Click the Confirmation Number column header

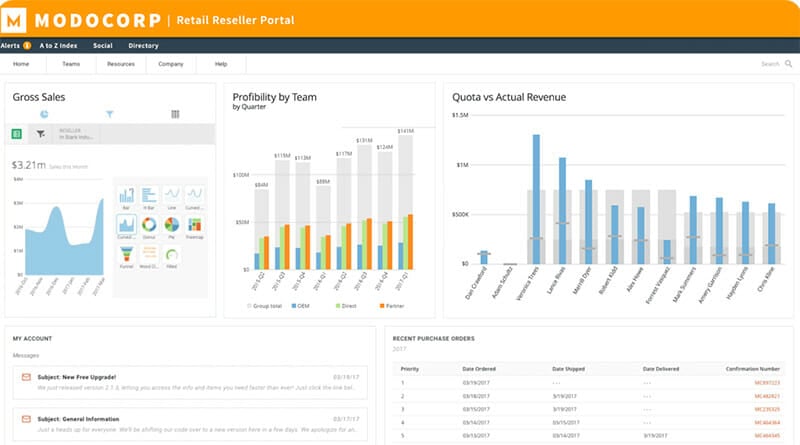coord(753,369)
